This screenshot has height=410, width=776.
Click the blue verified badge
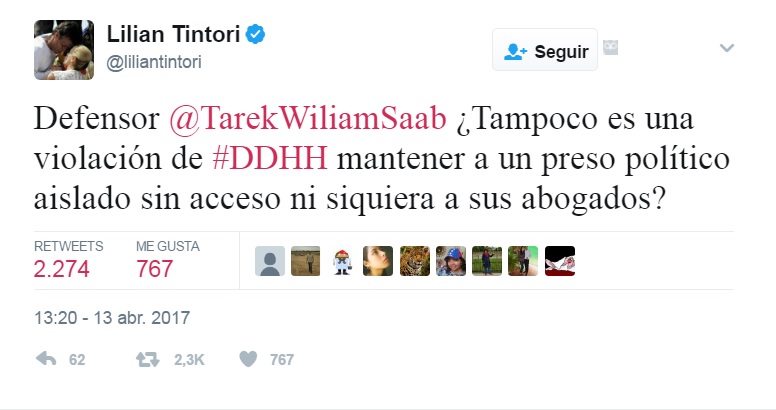[x=255, y=35]
